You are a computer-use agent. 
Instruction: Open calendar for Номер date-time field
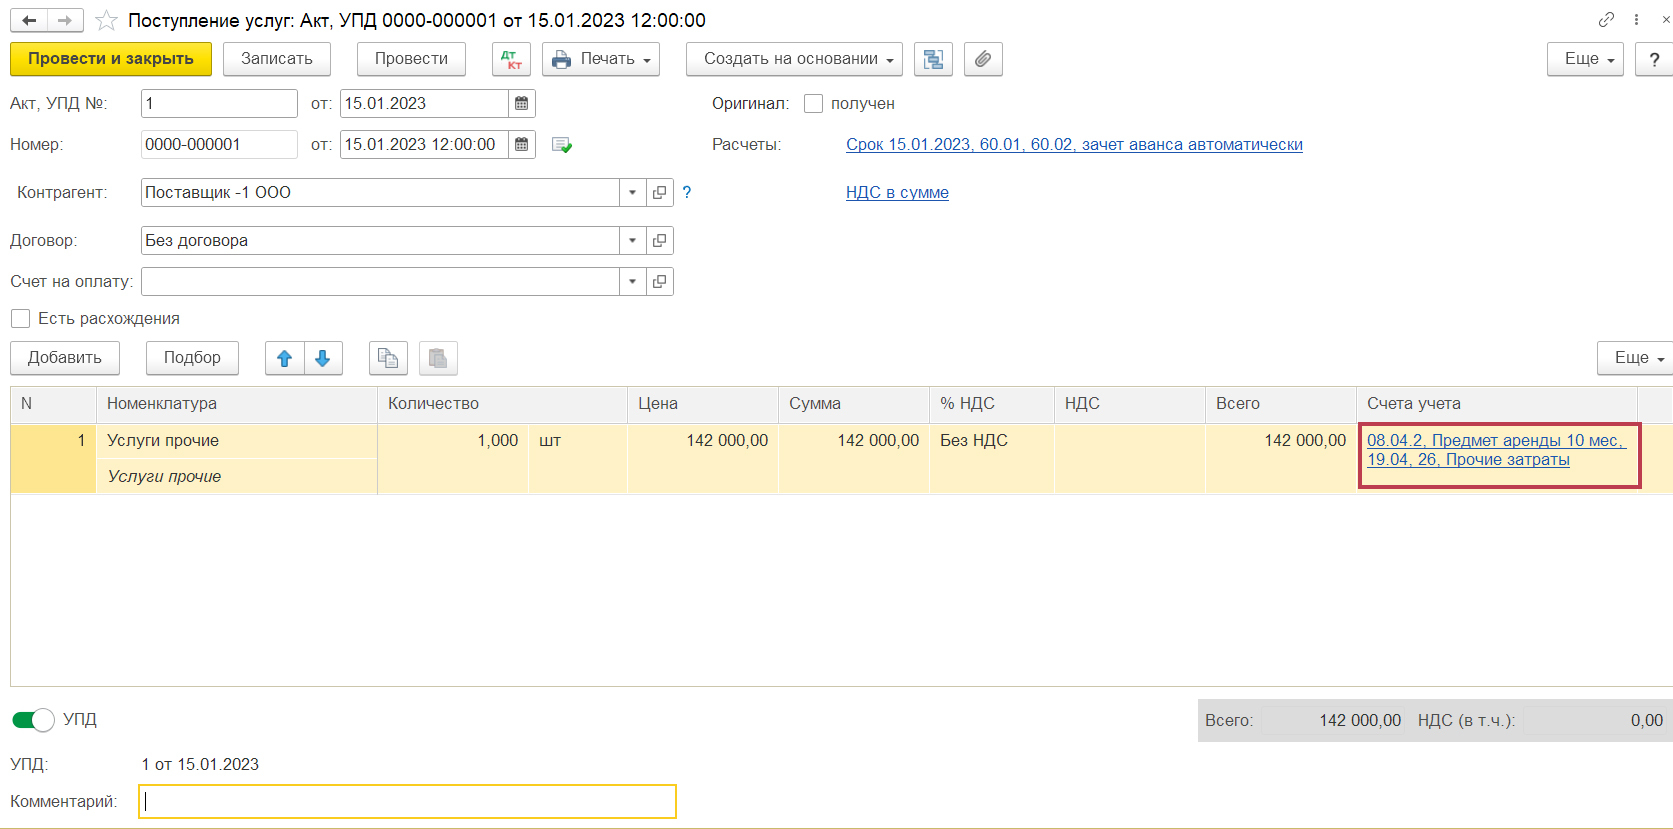[521, 144]
